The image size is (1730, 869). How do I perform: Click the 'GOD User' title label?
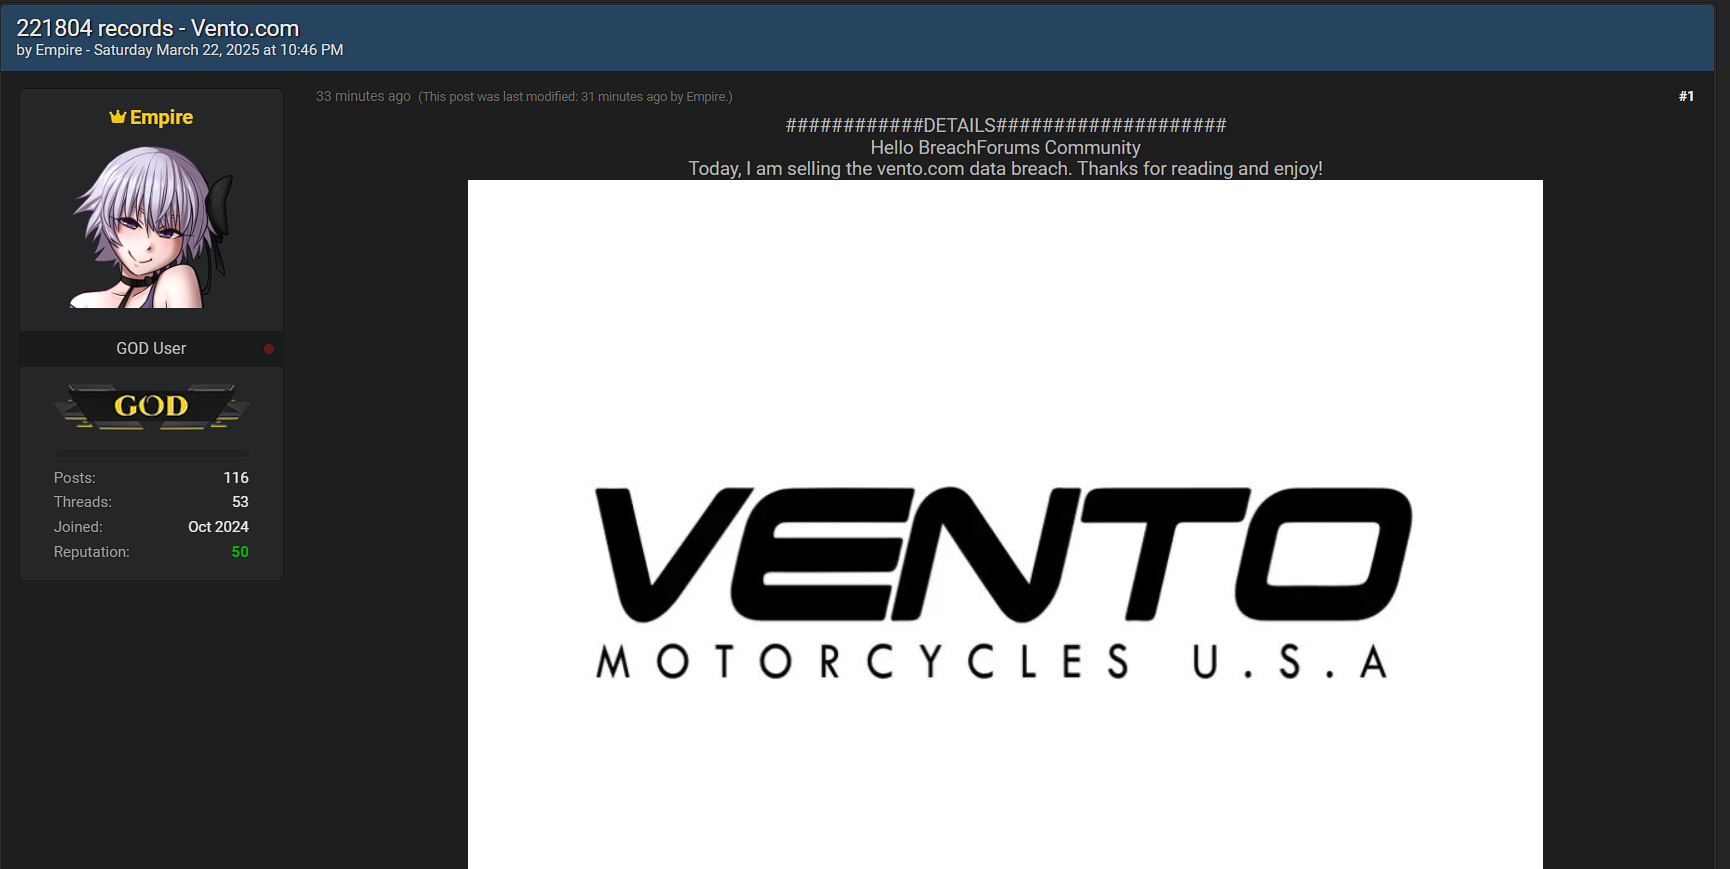pos(151,348)
